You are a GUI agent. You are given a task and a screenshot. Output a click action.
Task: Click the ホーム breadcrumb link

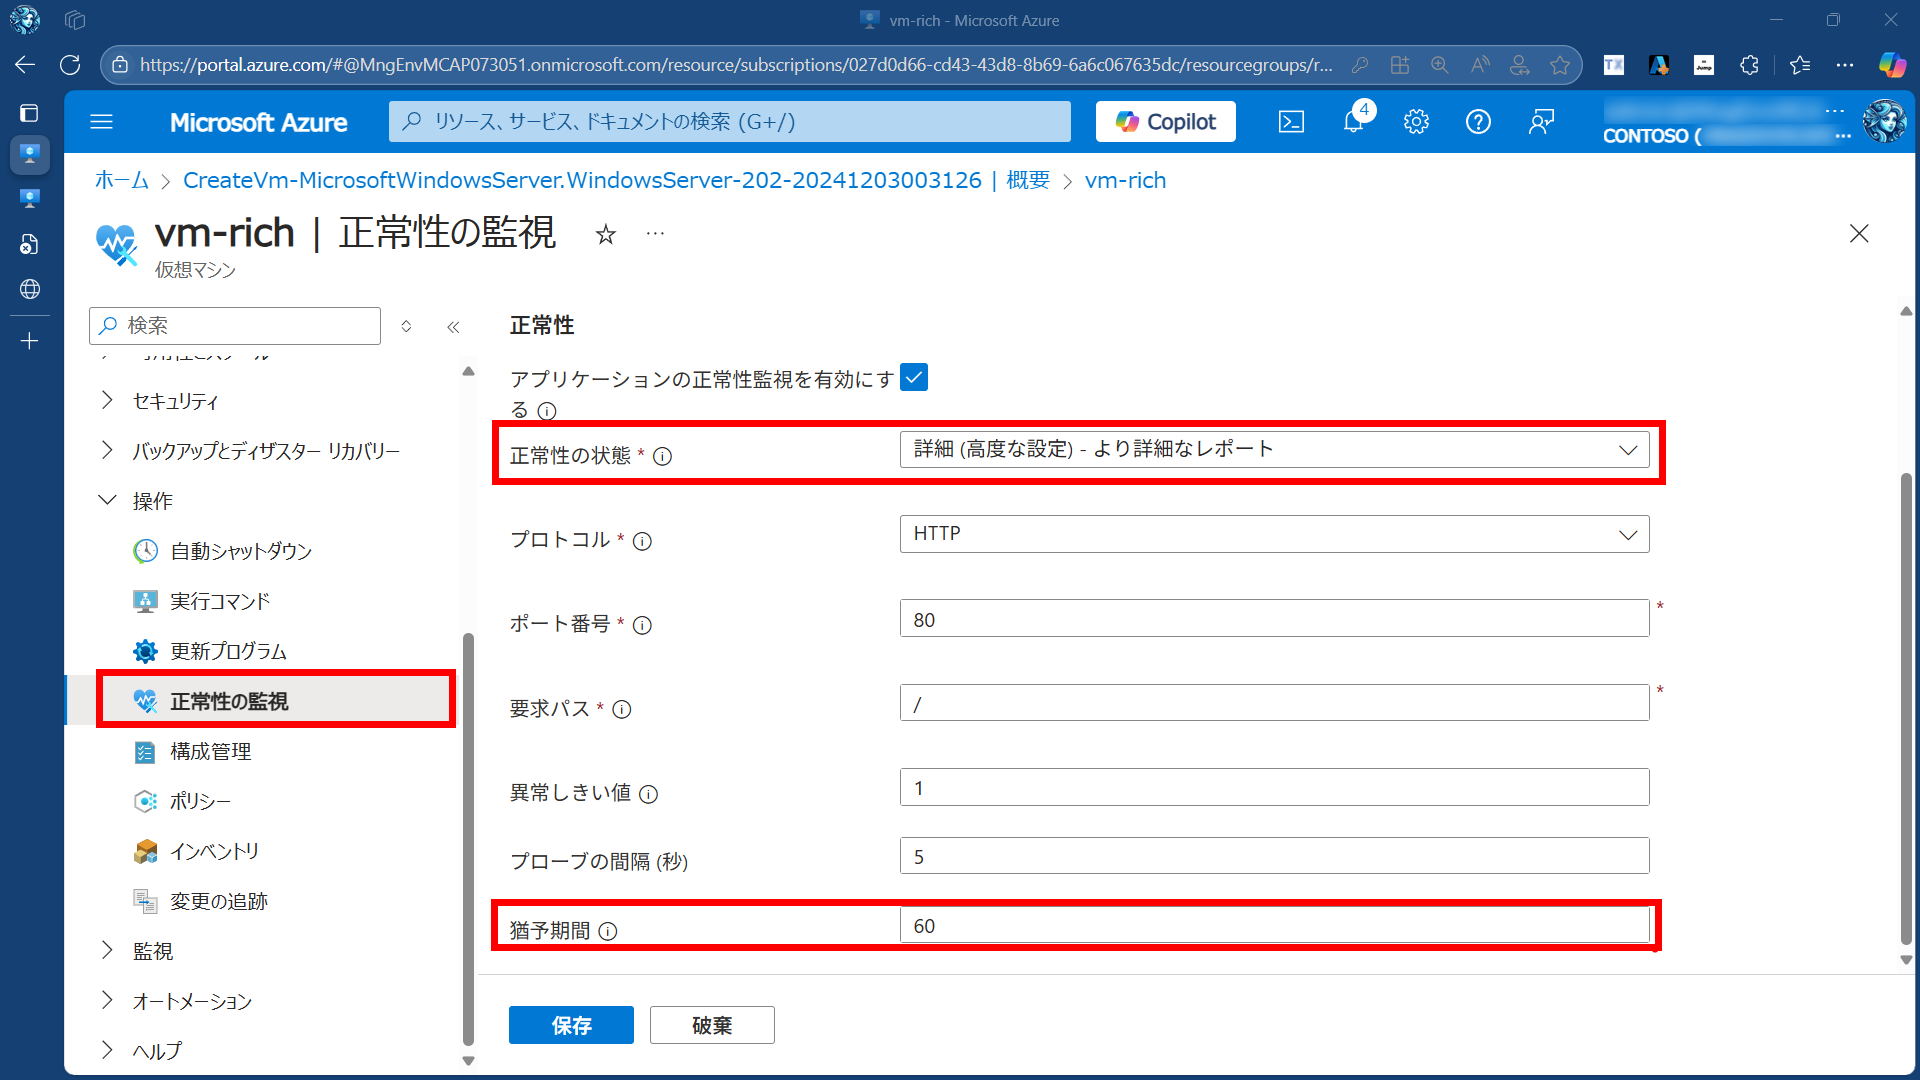[121, 180]
